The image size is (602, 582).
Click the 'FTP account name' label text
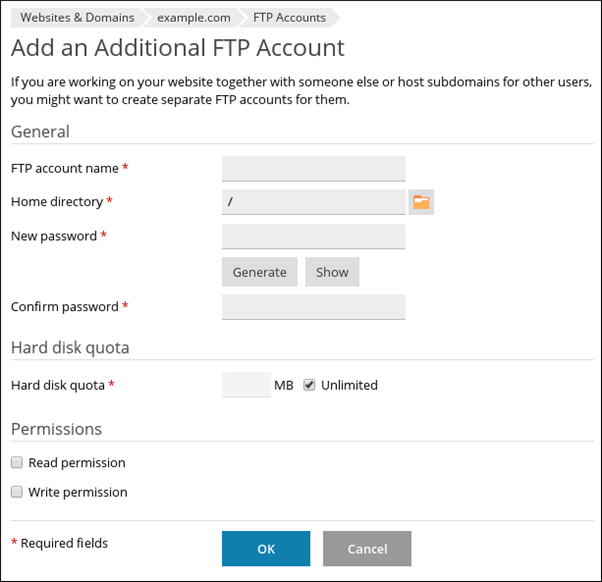[64, 168]
